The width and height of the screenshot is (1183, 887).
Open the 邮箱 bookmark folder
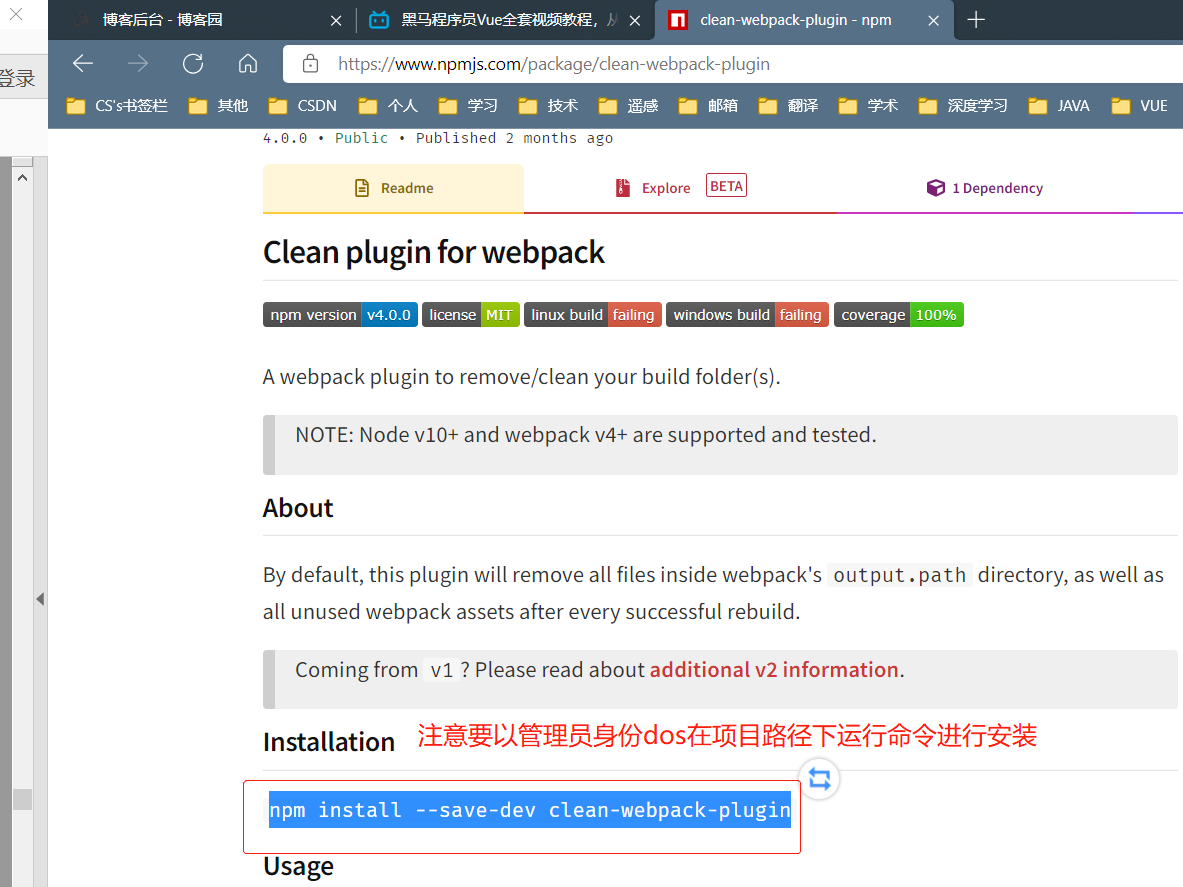tap(708, 106)
